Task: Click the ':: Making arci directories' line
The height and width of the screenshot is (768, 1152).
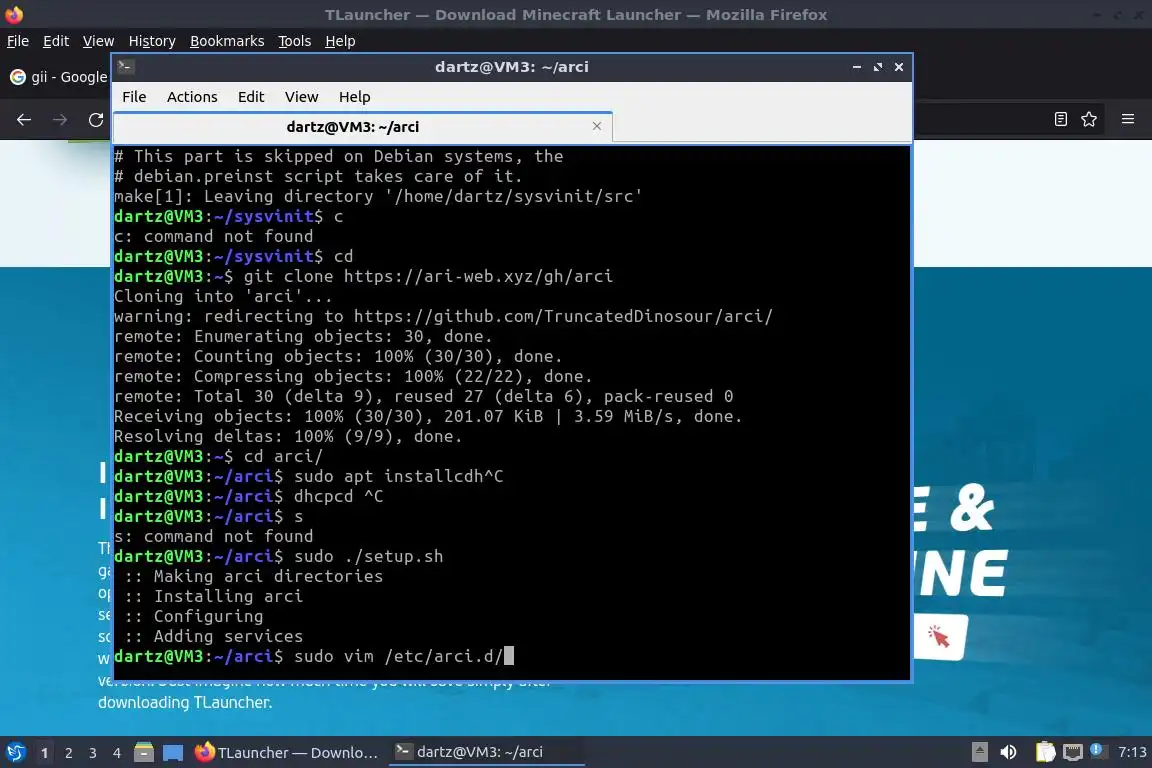Action: click(x=253, y=576)
